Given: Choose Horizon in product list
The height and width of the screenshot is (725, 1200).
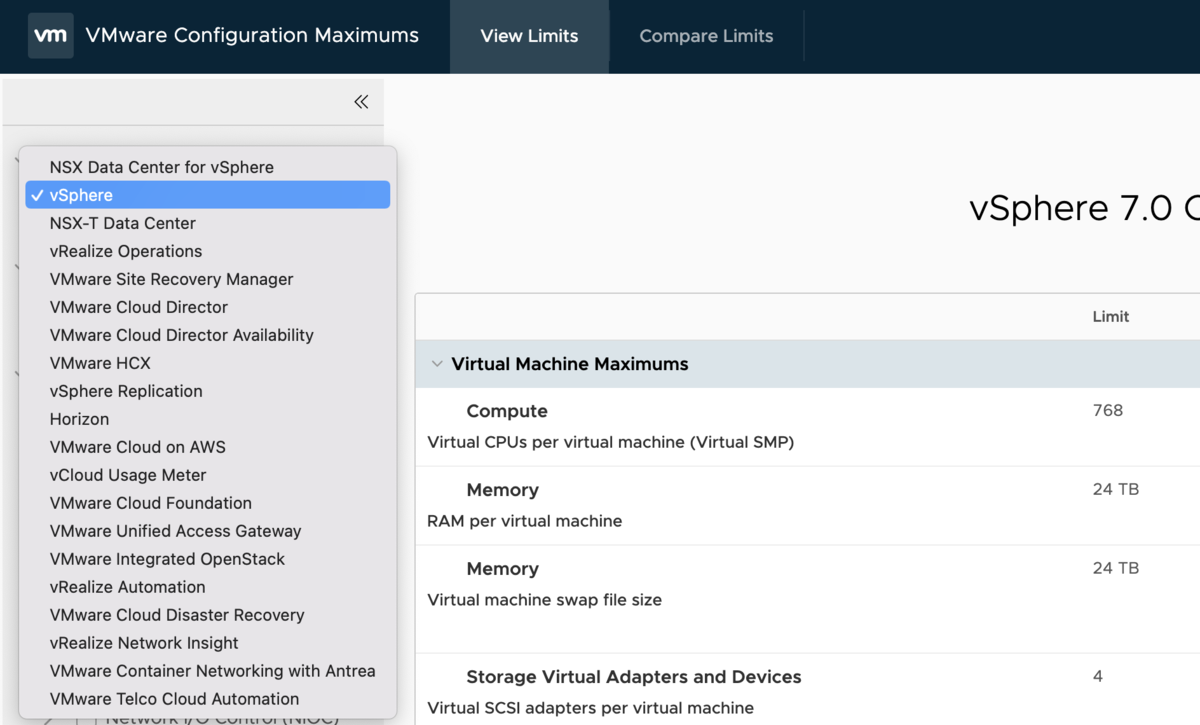Looking at the screenshot, I should coord(208,419).
